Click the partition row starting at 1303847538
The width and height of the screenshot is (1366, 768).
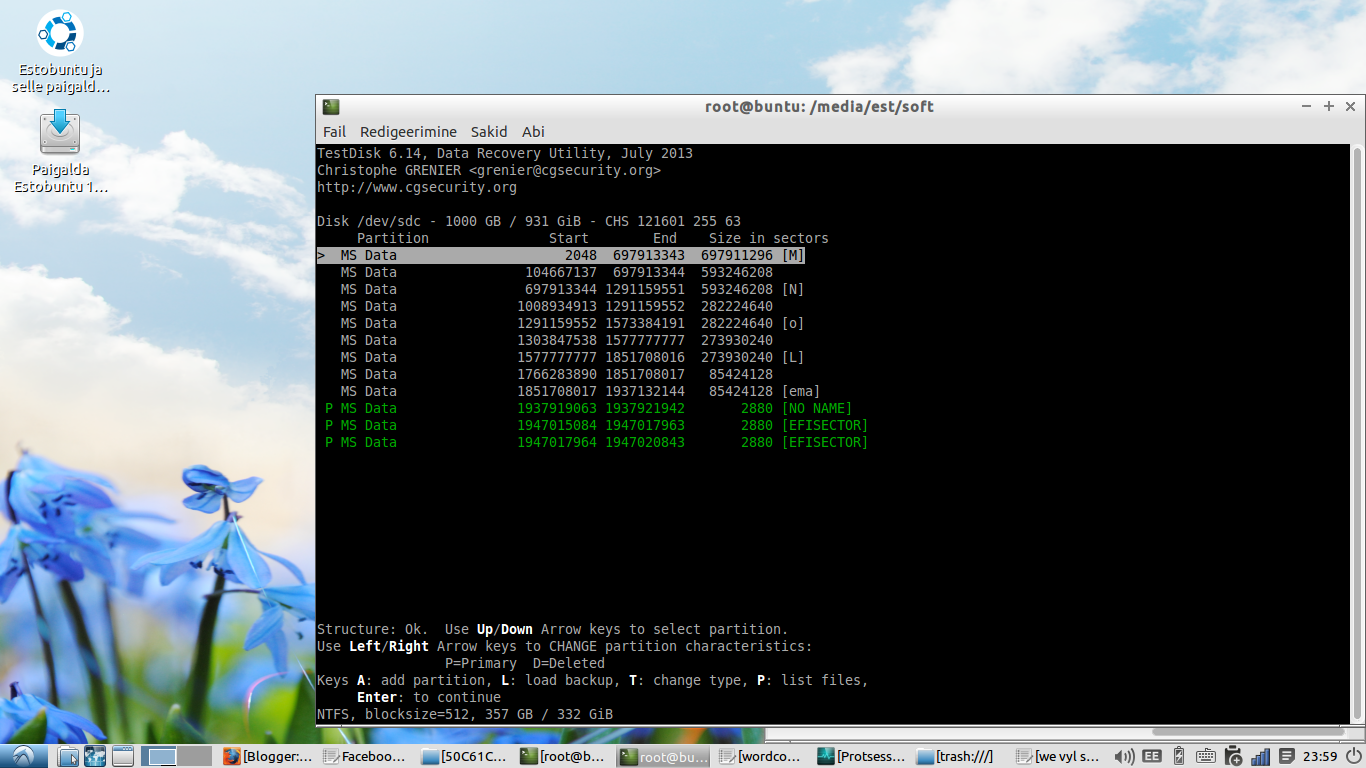click(x=557, y=341)
